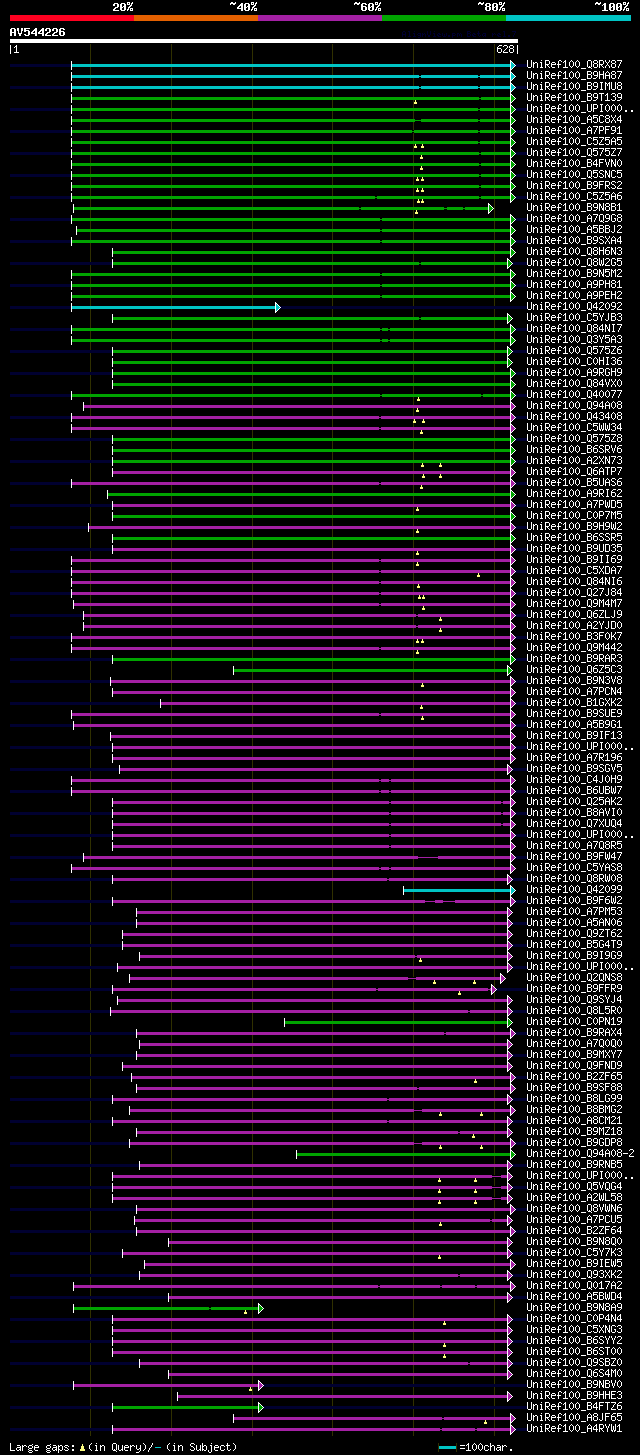Open hit UniRef100_B9H9W2

[574, 527]
